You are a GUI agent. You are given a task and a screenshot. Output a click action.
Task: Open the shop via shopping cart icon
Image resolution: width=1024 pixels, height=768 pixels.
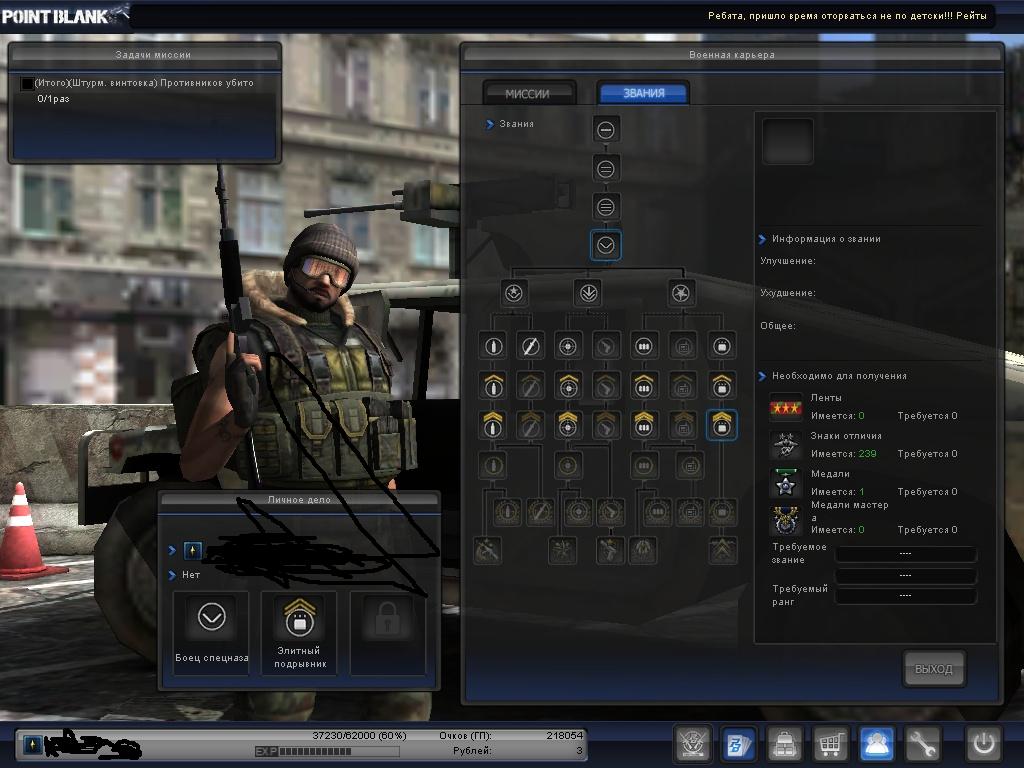point(829,744)
